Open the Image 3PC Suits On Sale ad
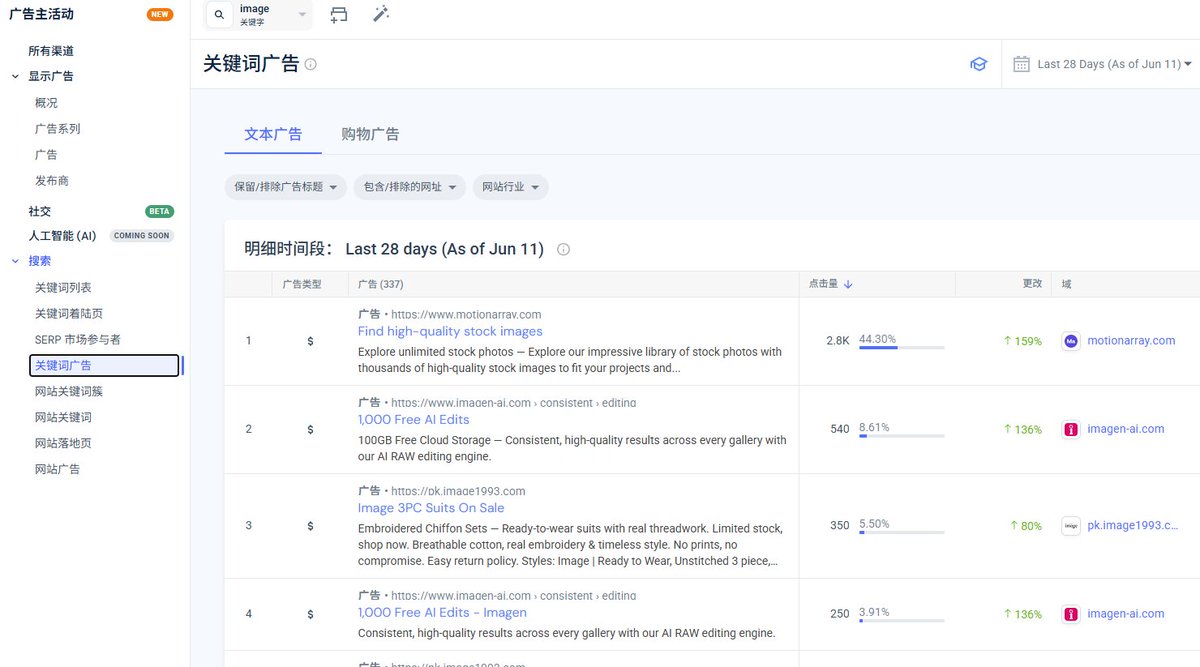Screen dimensions: 1200x667 coord(431,507)
